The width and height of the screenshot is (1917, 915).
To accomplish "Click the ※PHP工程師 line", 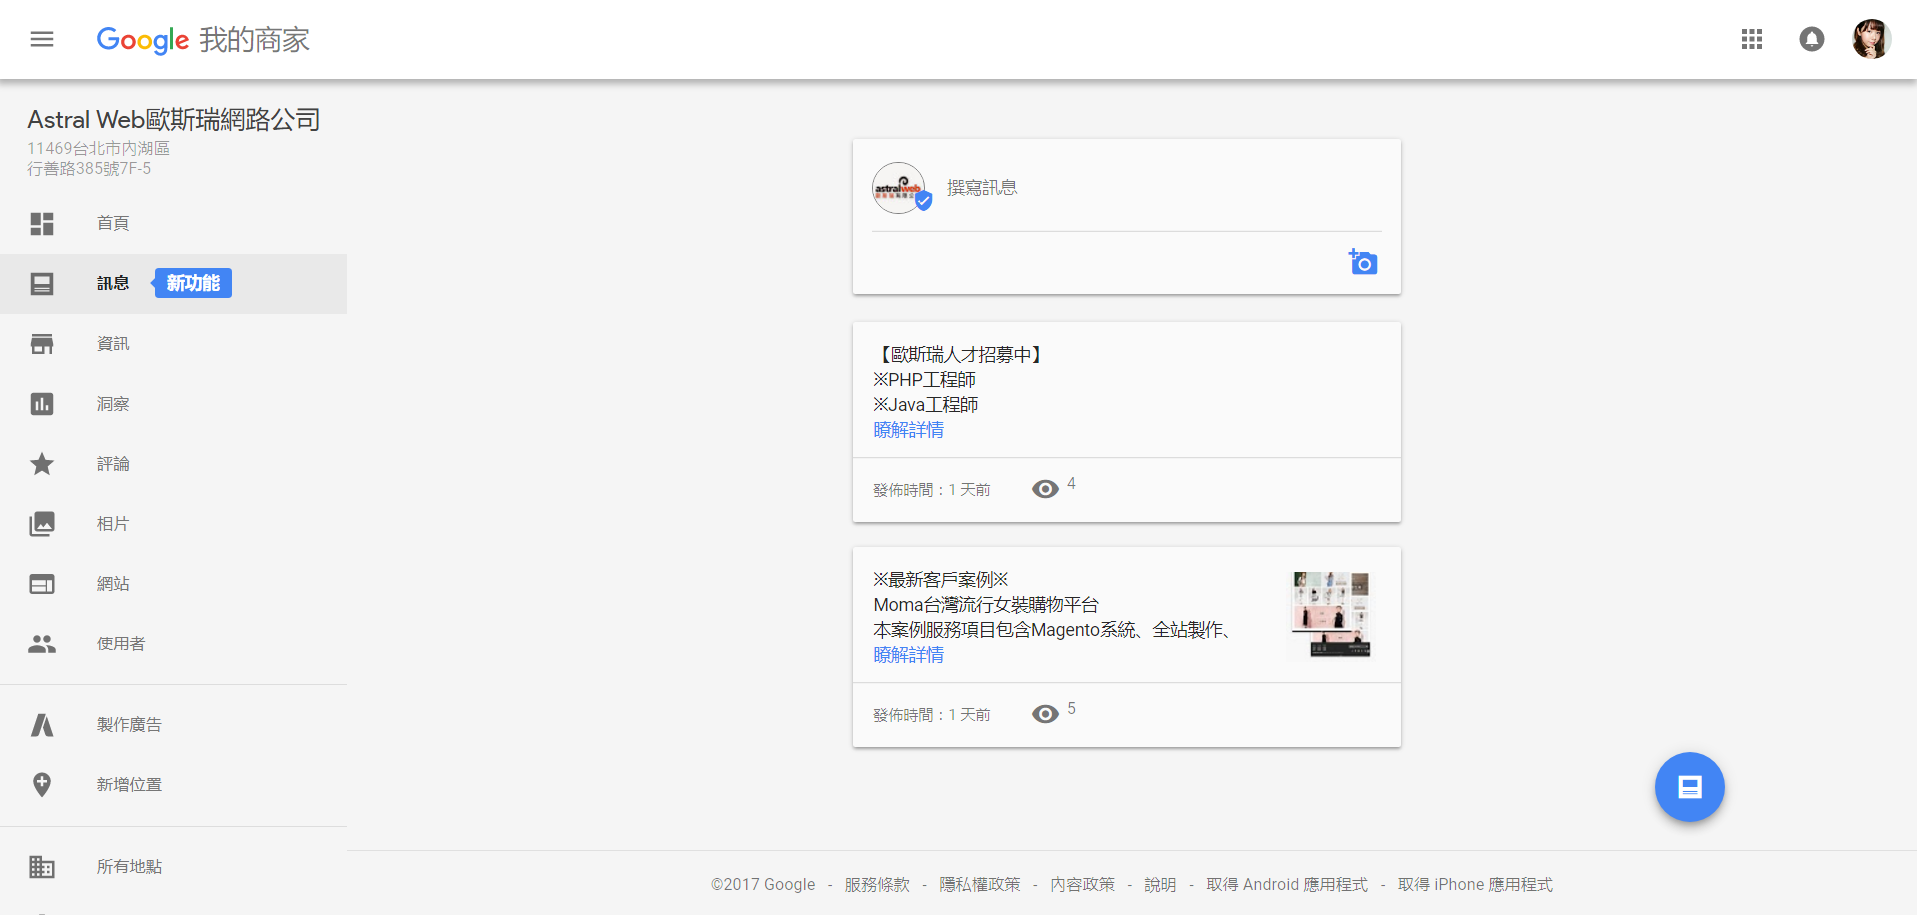I will click(924, 380).
